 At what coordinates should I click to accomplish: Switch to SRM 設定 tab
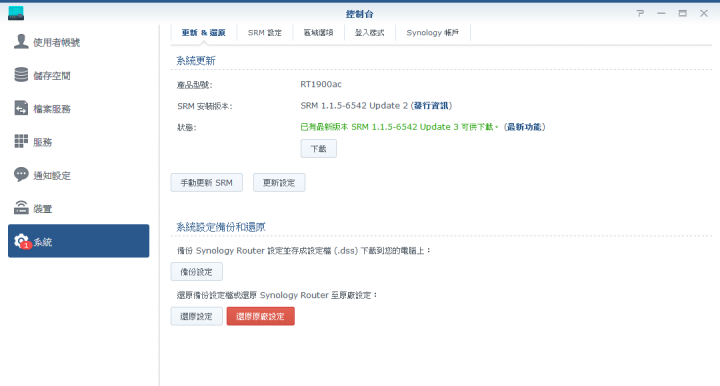pos(265,33)
